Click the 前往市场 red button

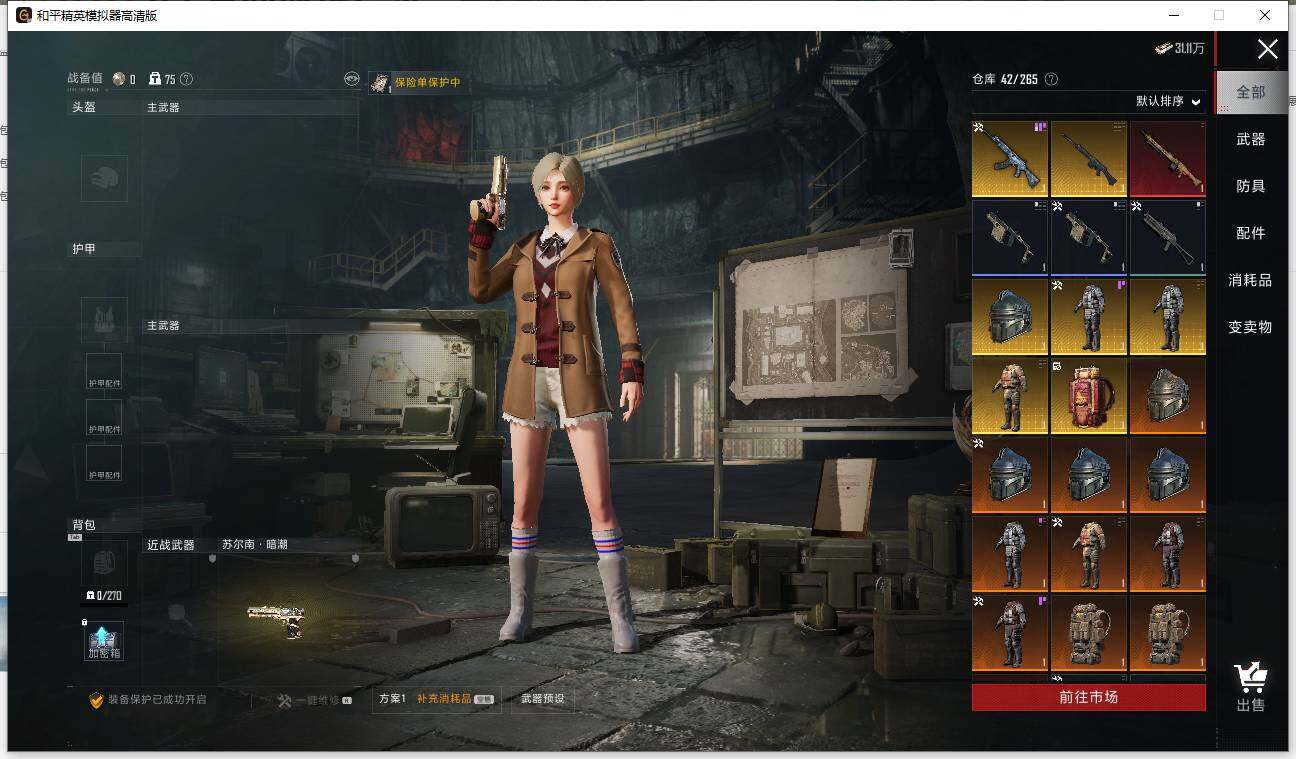pos(1089,697)
